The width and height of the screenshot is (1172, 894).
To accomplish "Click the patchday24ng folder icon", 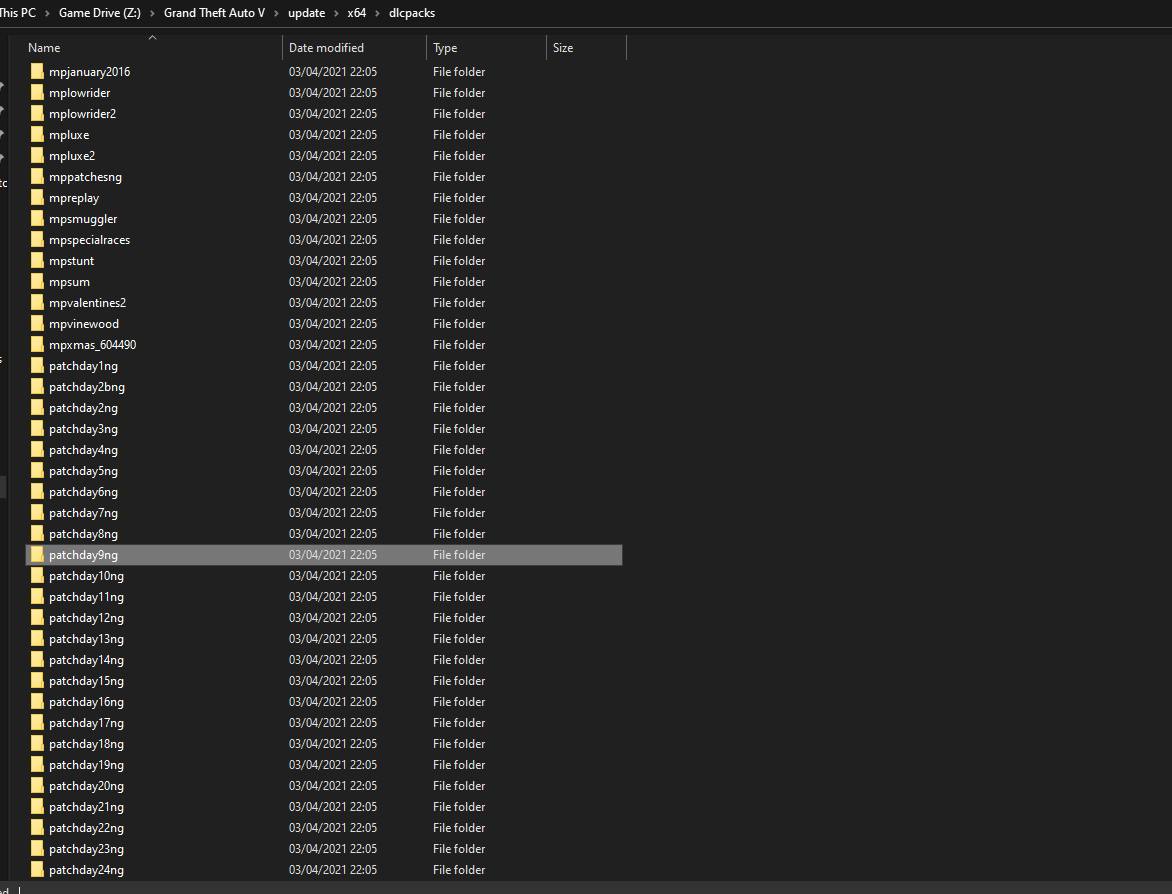I will [37, 870].
